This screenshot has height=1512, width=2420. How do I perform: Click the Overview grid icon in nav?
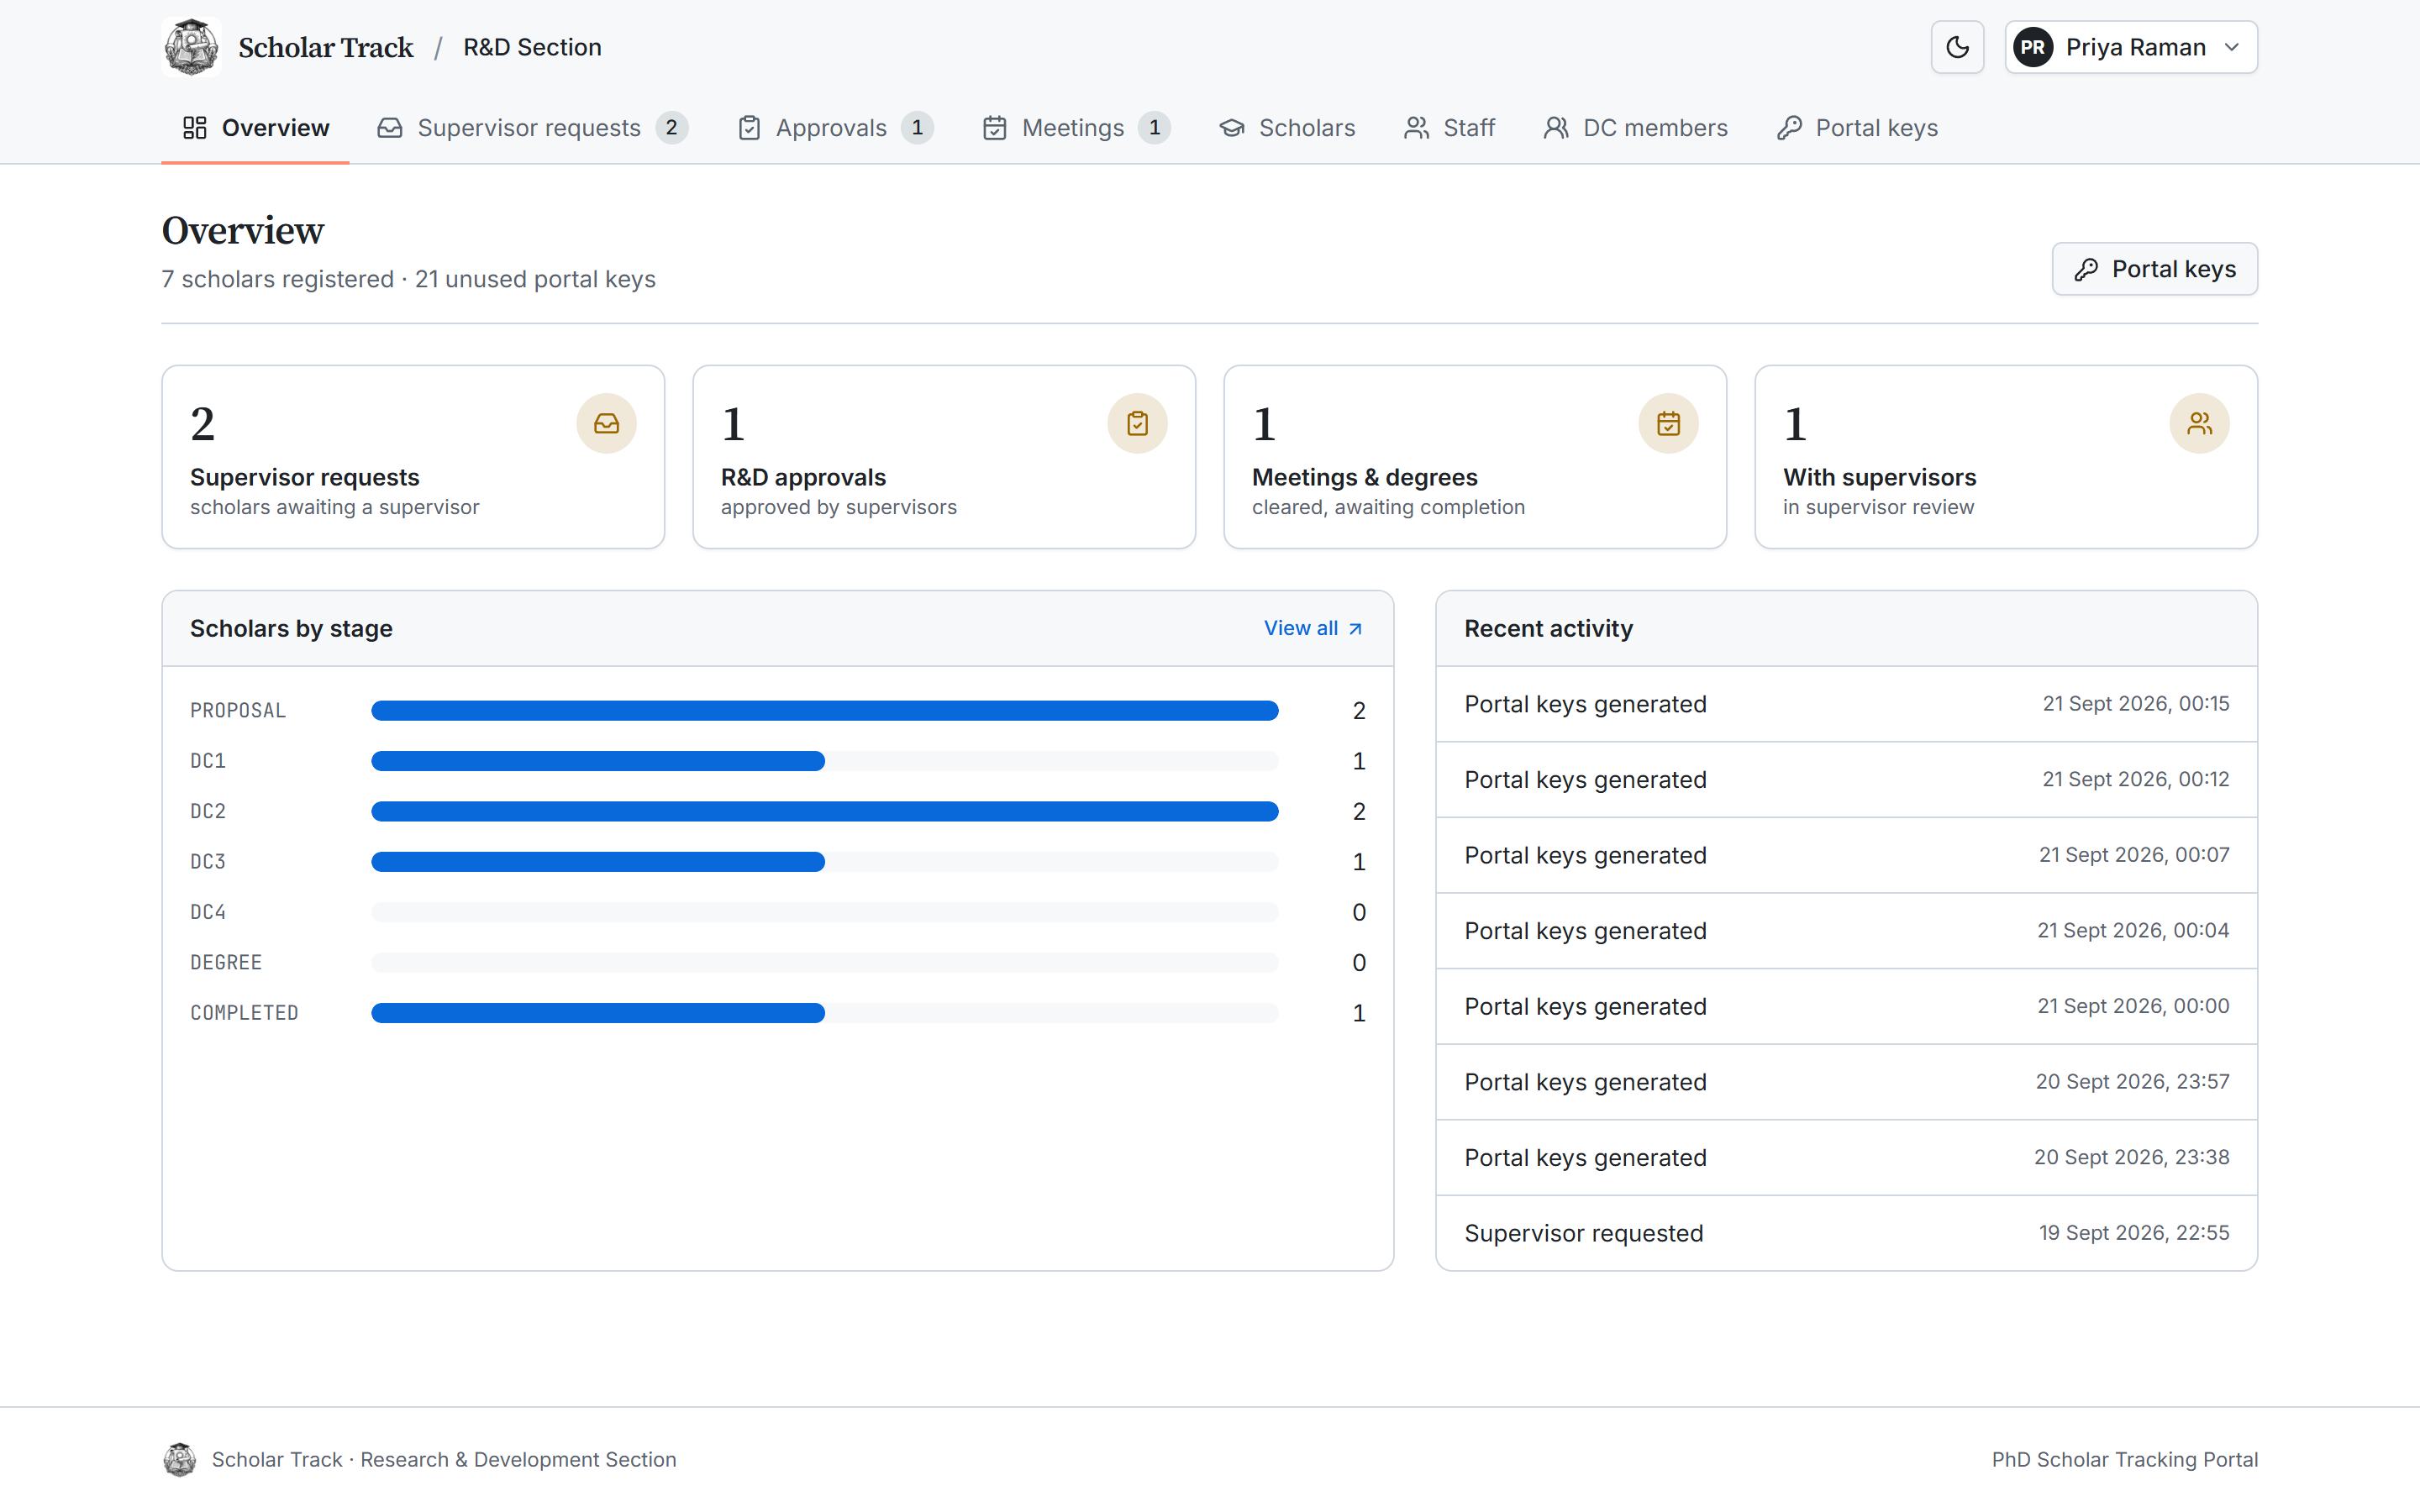195,128
